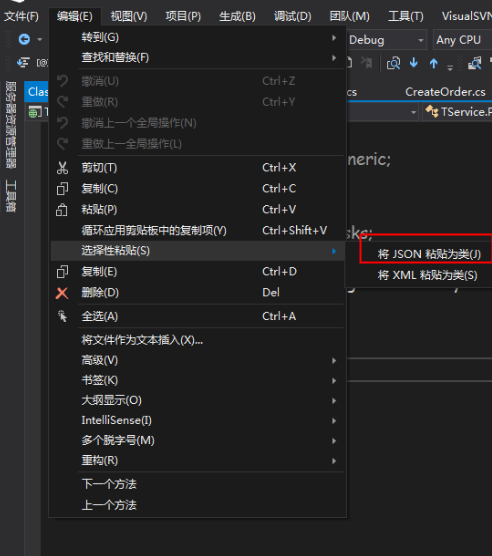Expand the 查找和替换(F) submenu
492x556 pixels.
click(197, 57)
